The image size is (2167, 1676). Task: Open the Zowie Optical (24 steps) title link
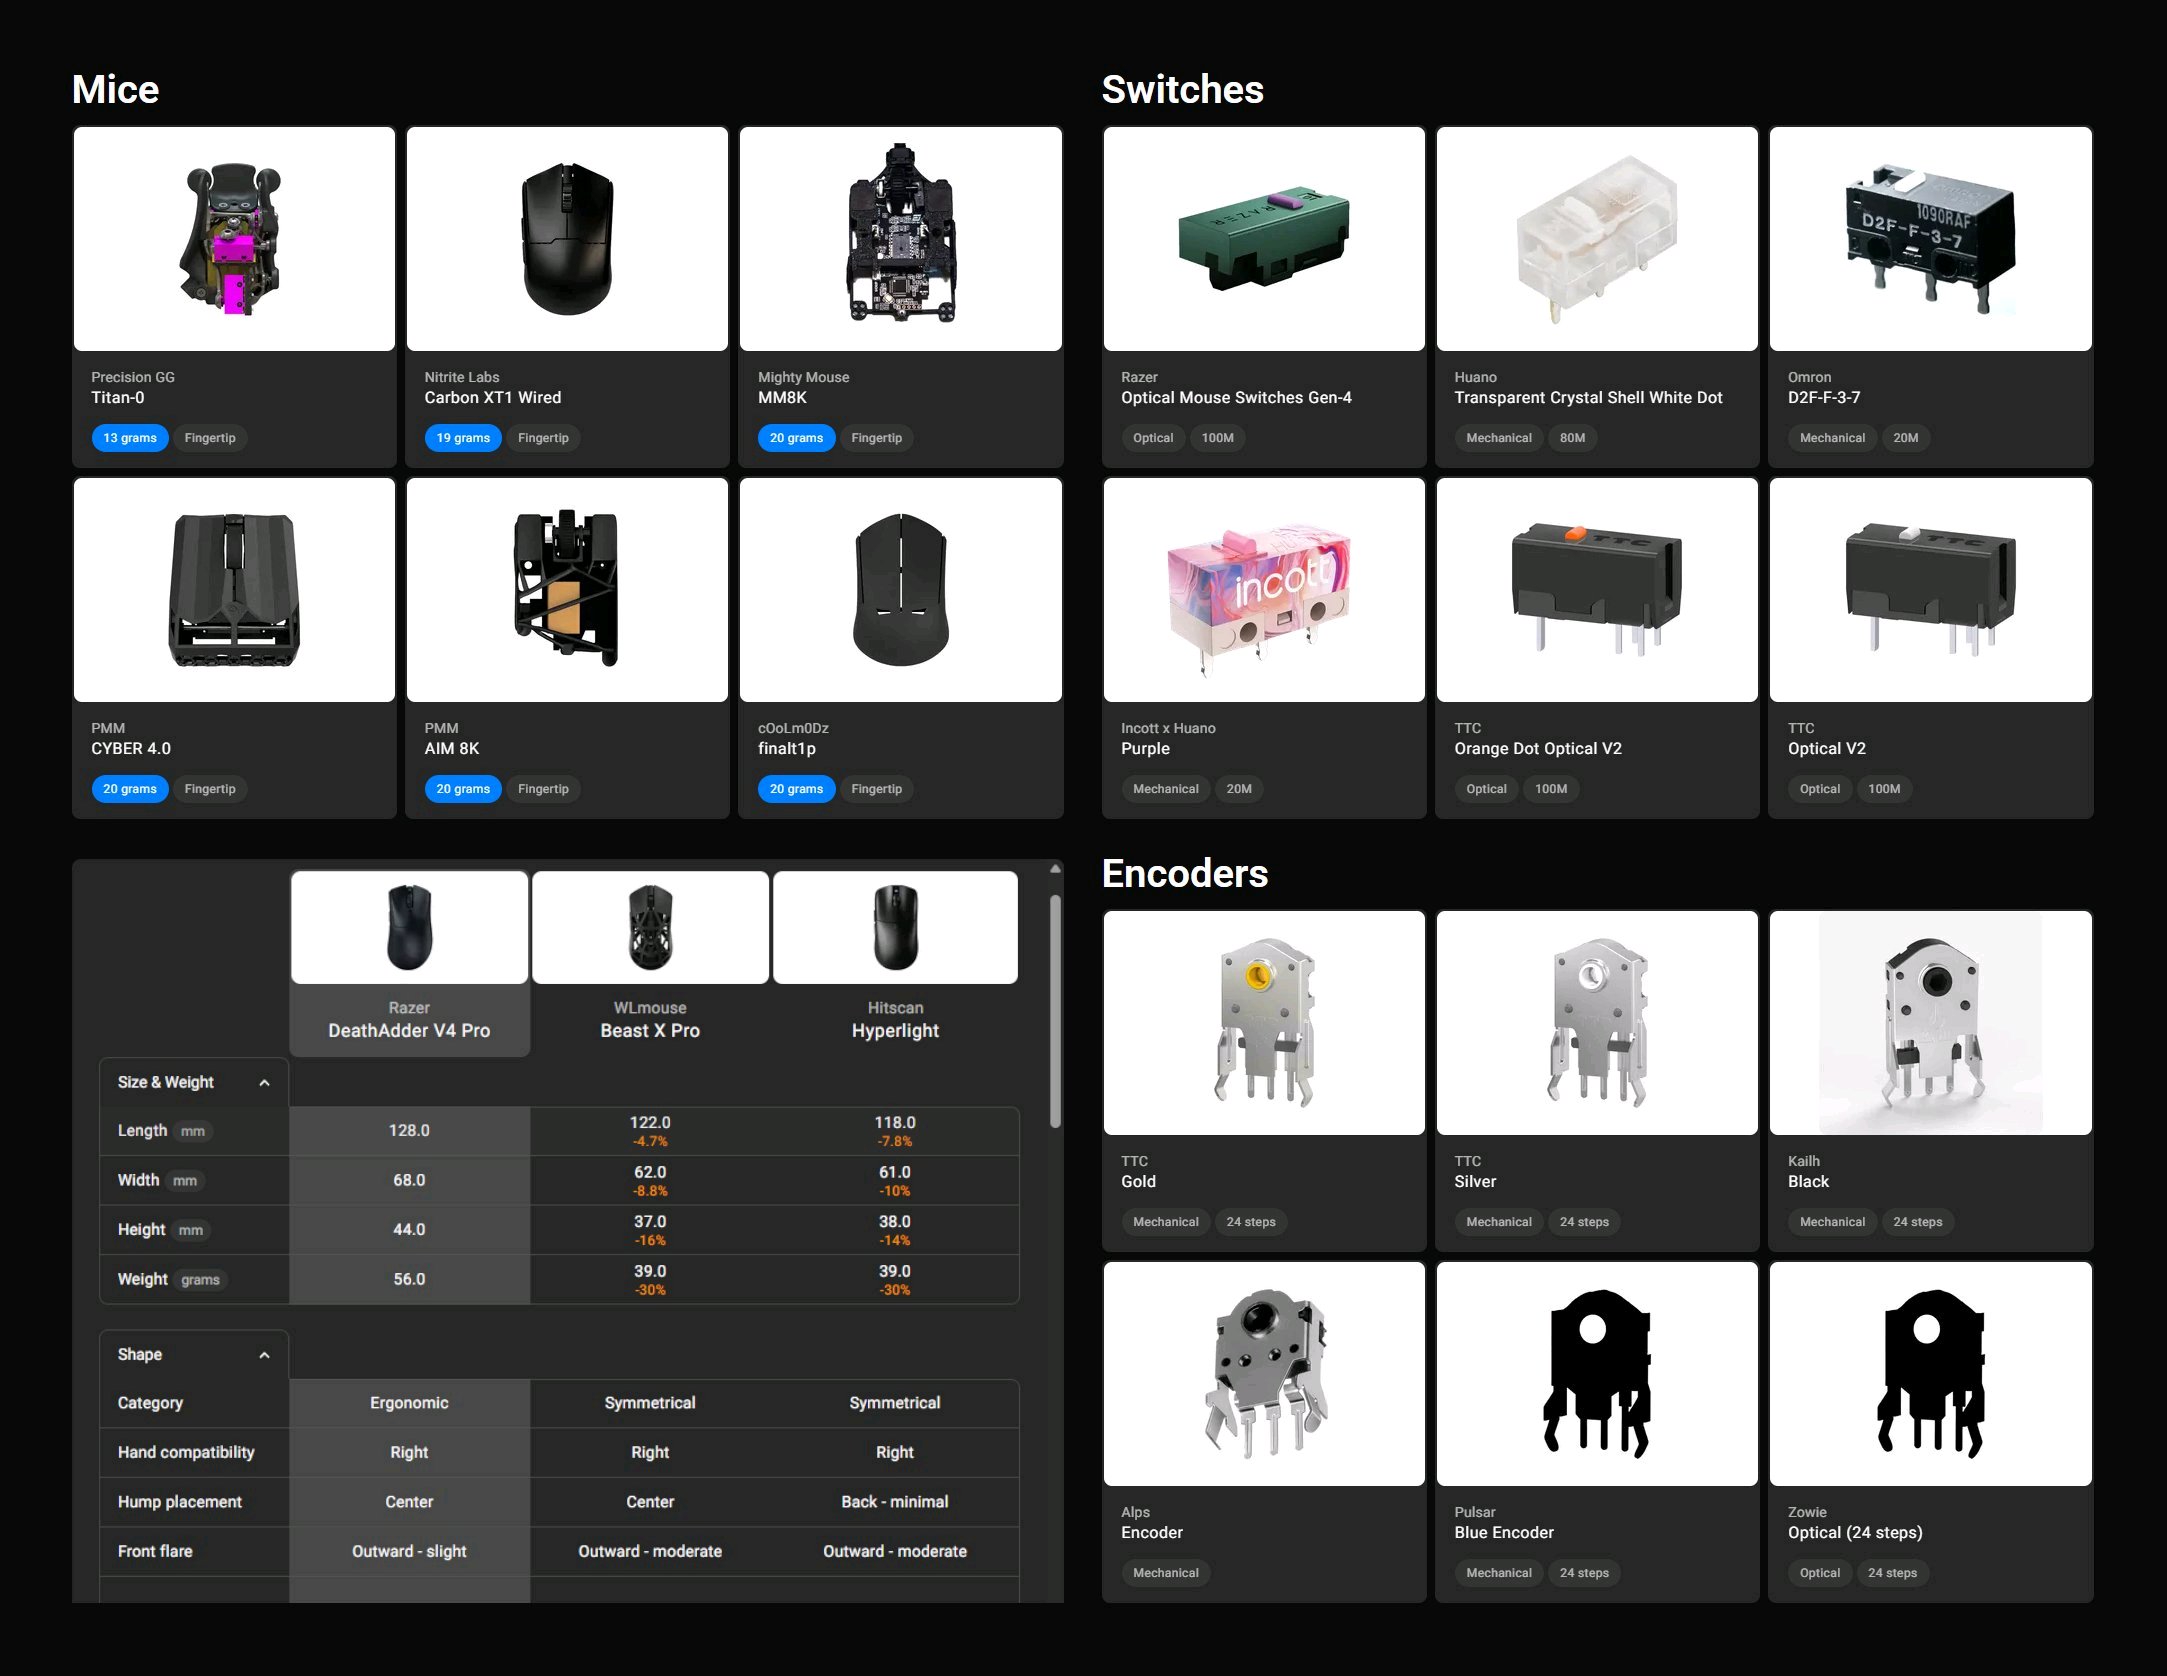click(x=1855, y=1532)
